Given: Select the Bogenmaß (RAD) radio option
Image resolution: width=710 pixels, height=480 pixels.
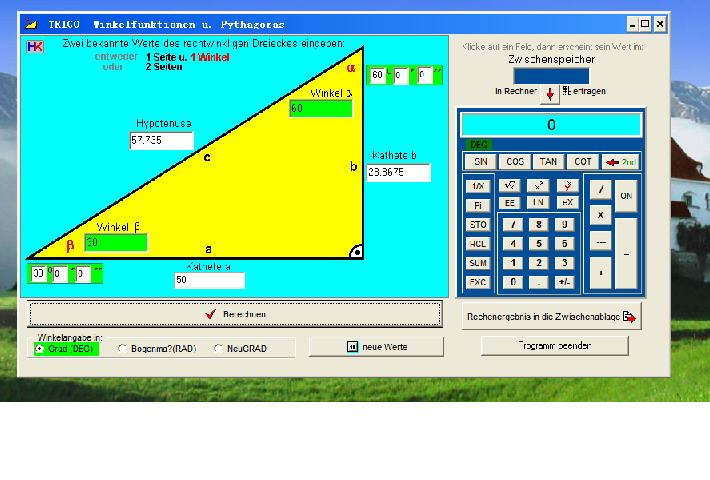Looking at the screenshot, I should [157, 349].
